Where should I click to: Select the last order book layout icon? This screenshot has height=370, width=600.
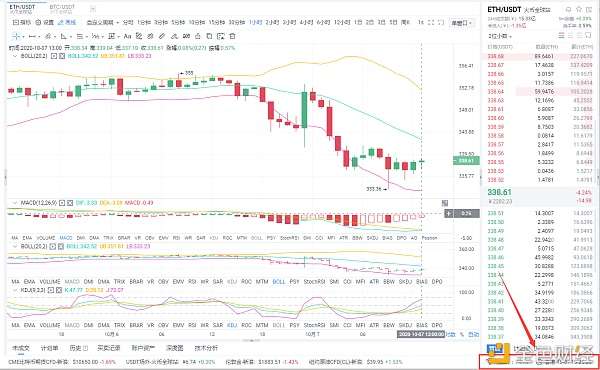click(x=588, y=36)
